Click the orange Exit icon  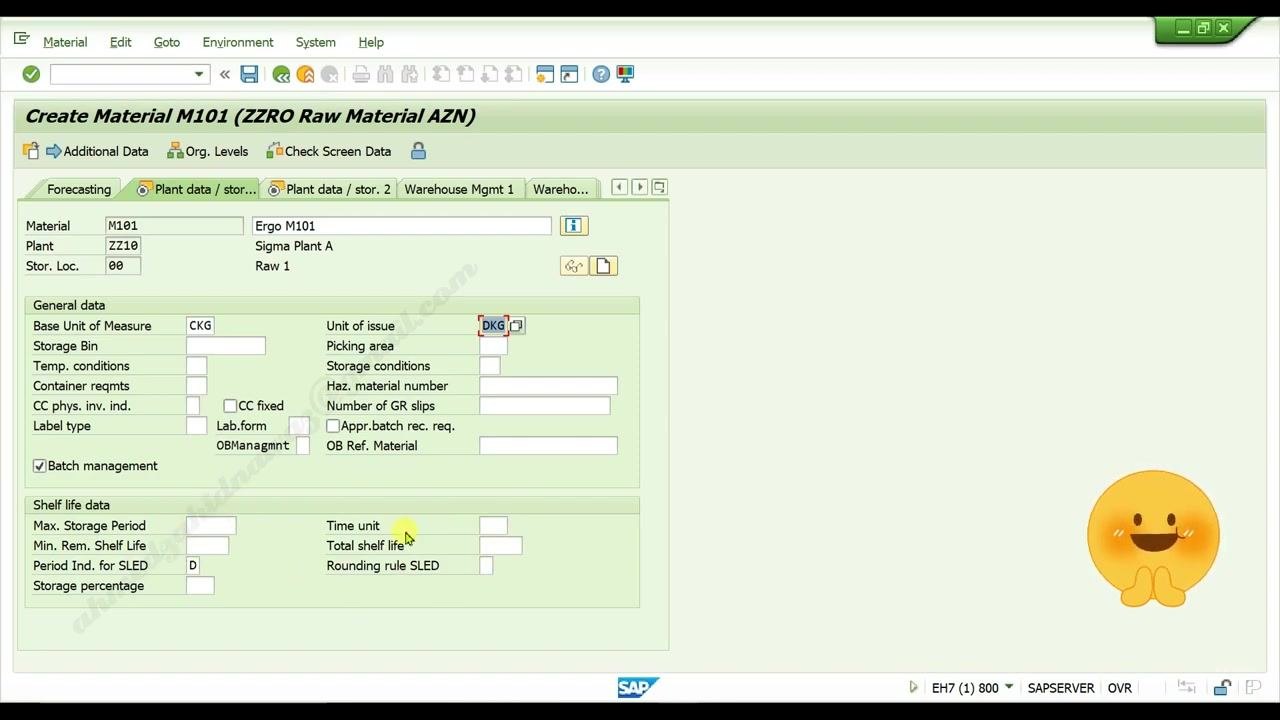[305, 74]
